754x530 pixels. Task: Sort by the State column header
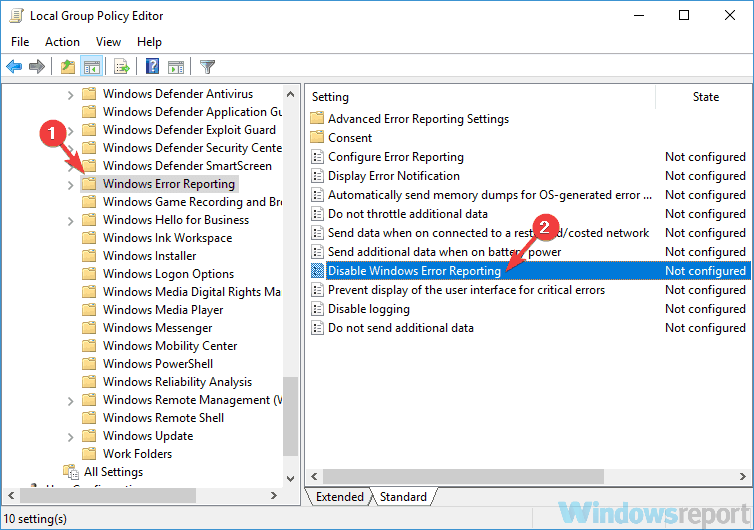pos(705,97)
